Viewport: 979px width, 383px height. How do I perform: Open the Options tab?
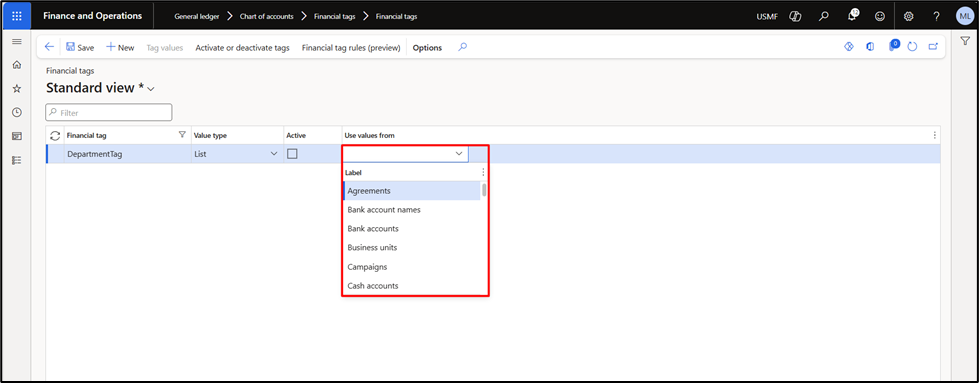[427, 47]
